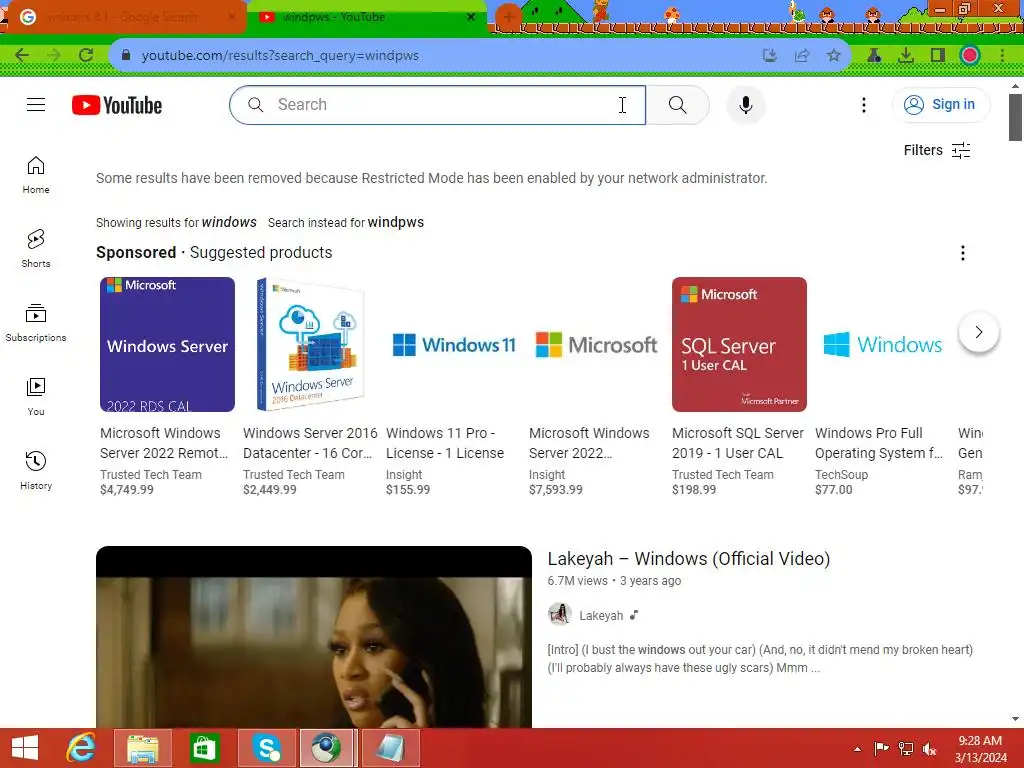This screenshot has width=1024, height=768.
Task: Launch Internet Explorer from taskbar
Action: point(81,748)
